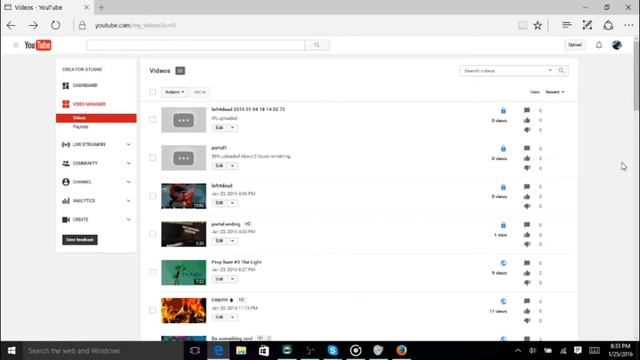Open the portal ending video title

pyautogui.click(x=226, y=224)
